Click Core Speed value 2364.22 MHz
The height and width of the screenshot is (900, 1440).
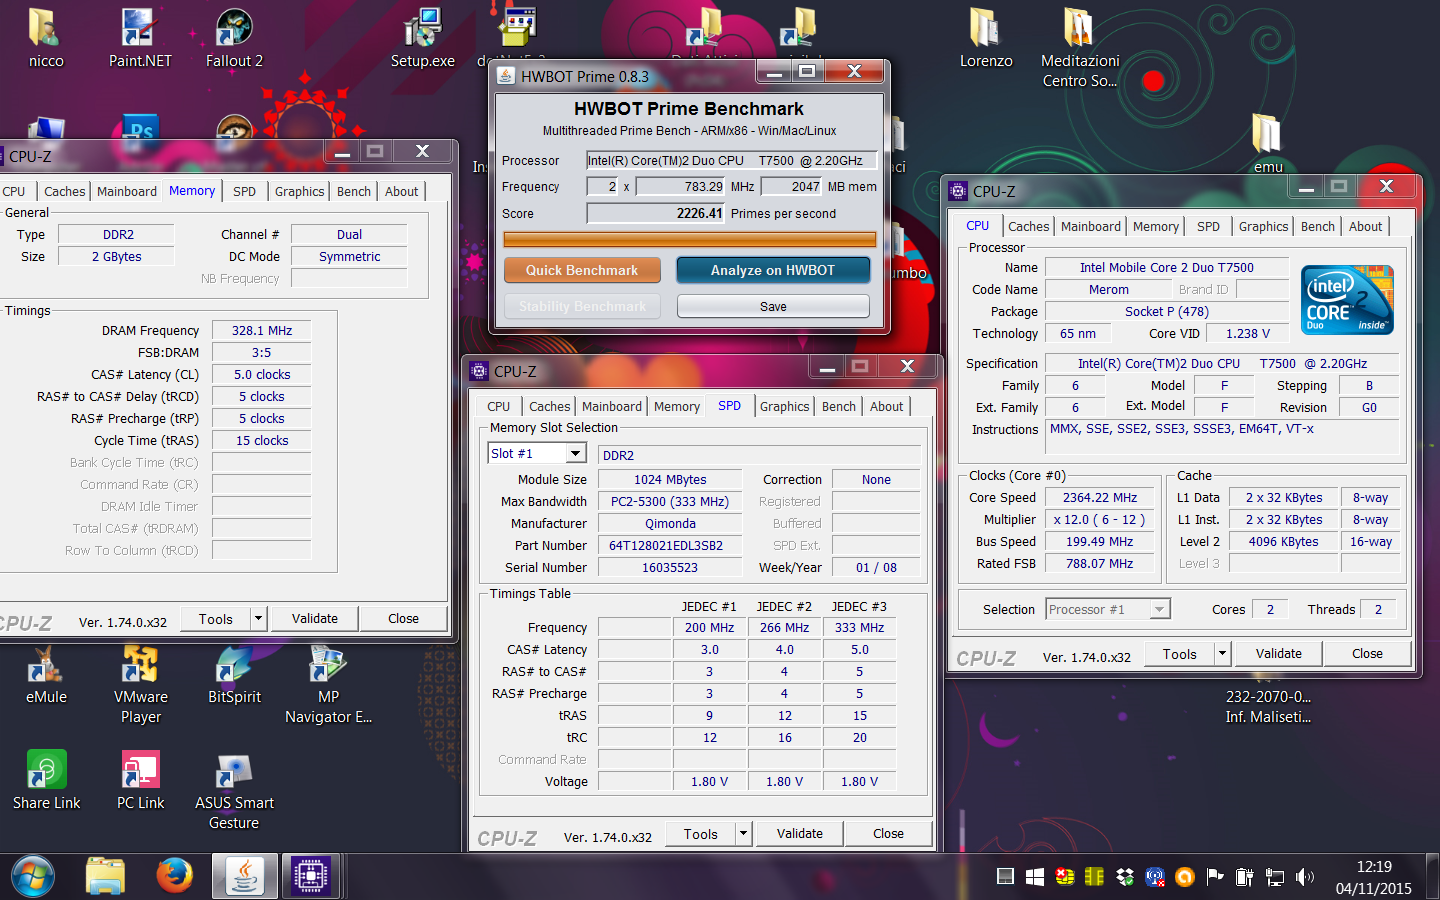pos(1099,497)
